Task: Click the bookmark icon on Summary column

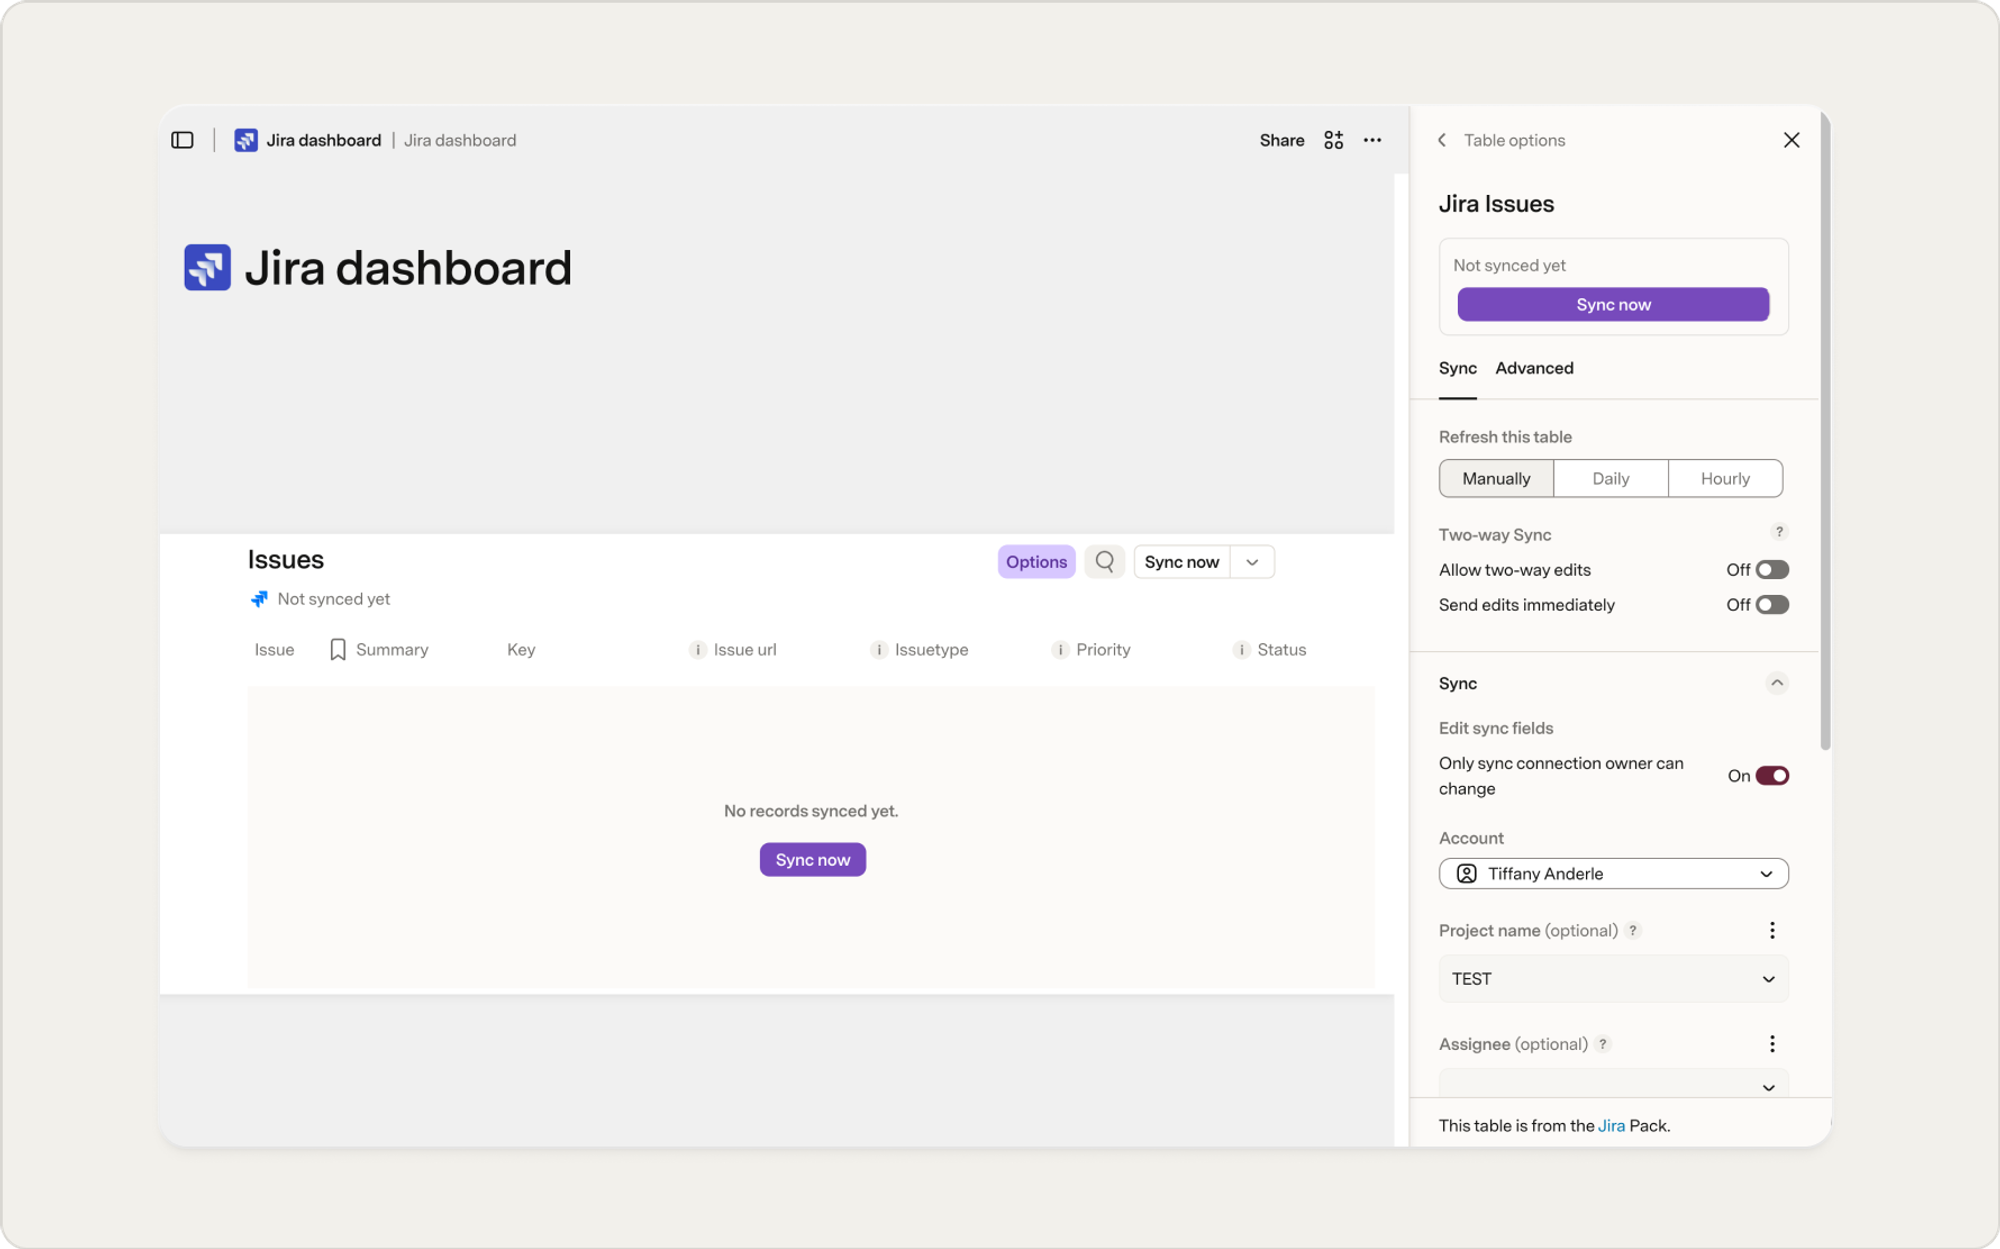Action: (x=338, y=650)
